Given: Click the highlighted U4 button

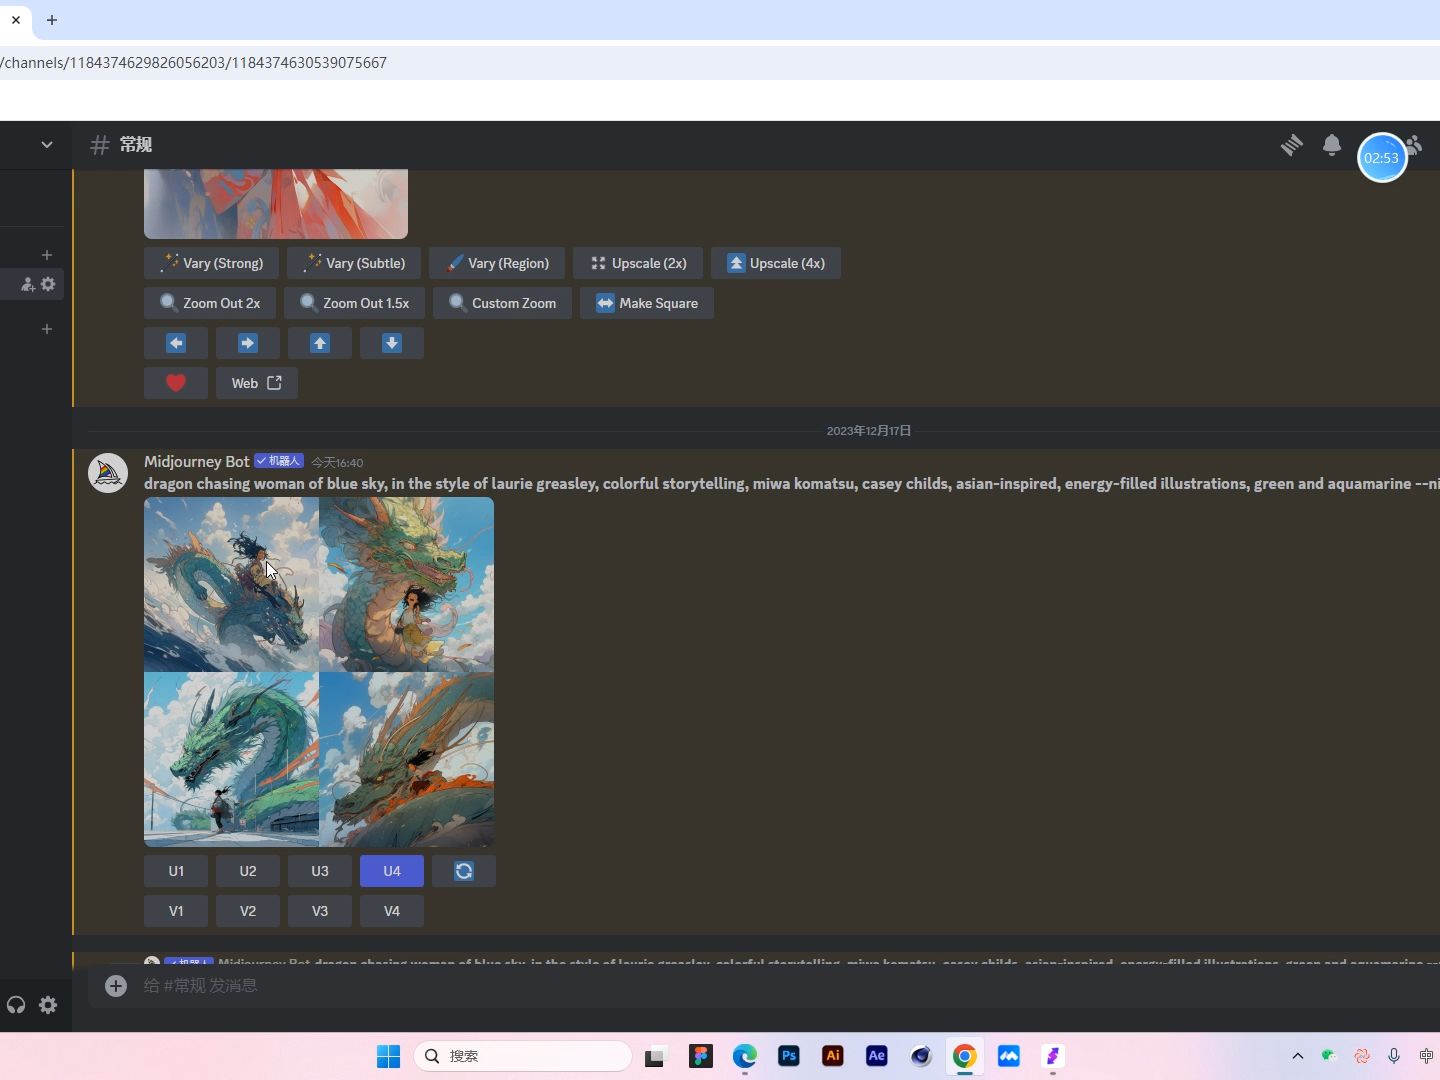Looking at the screenshot, I should coord(392,871).
